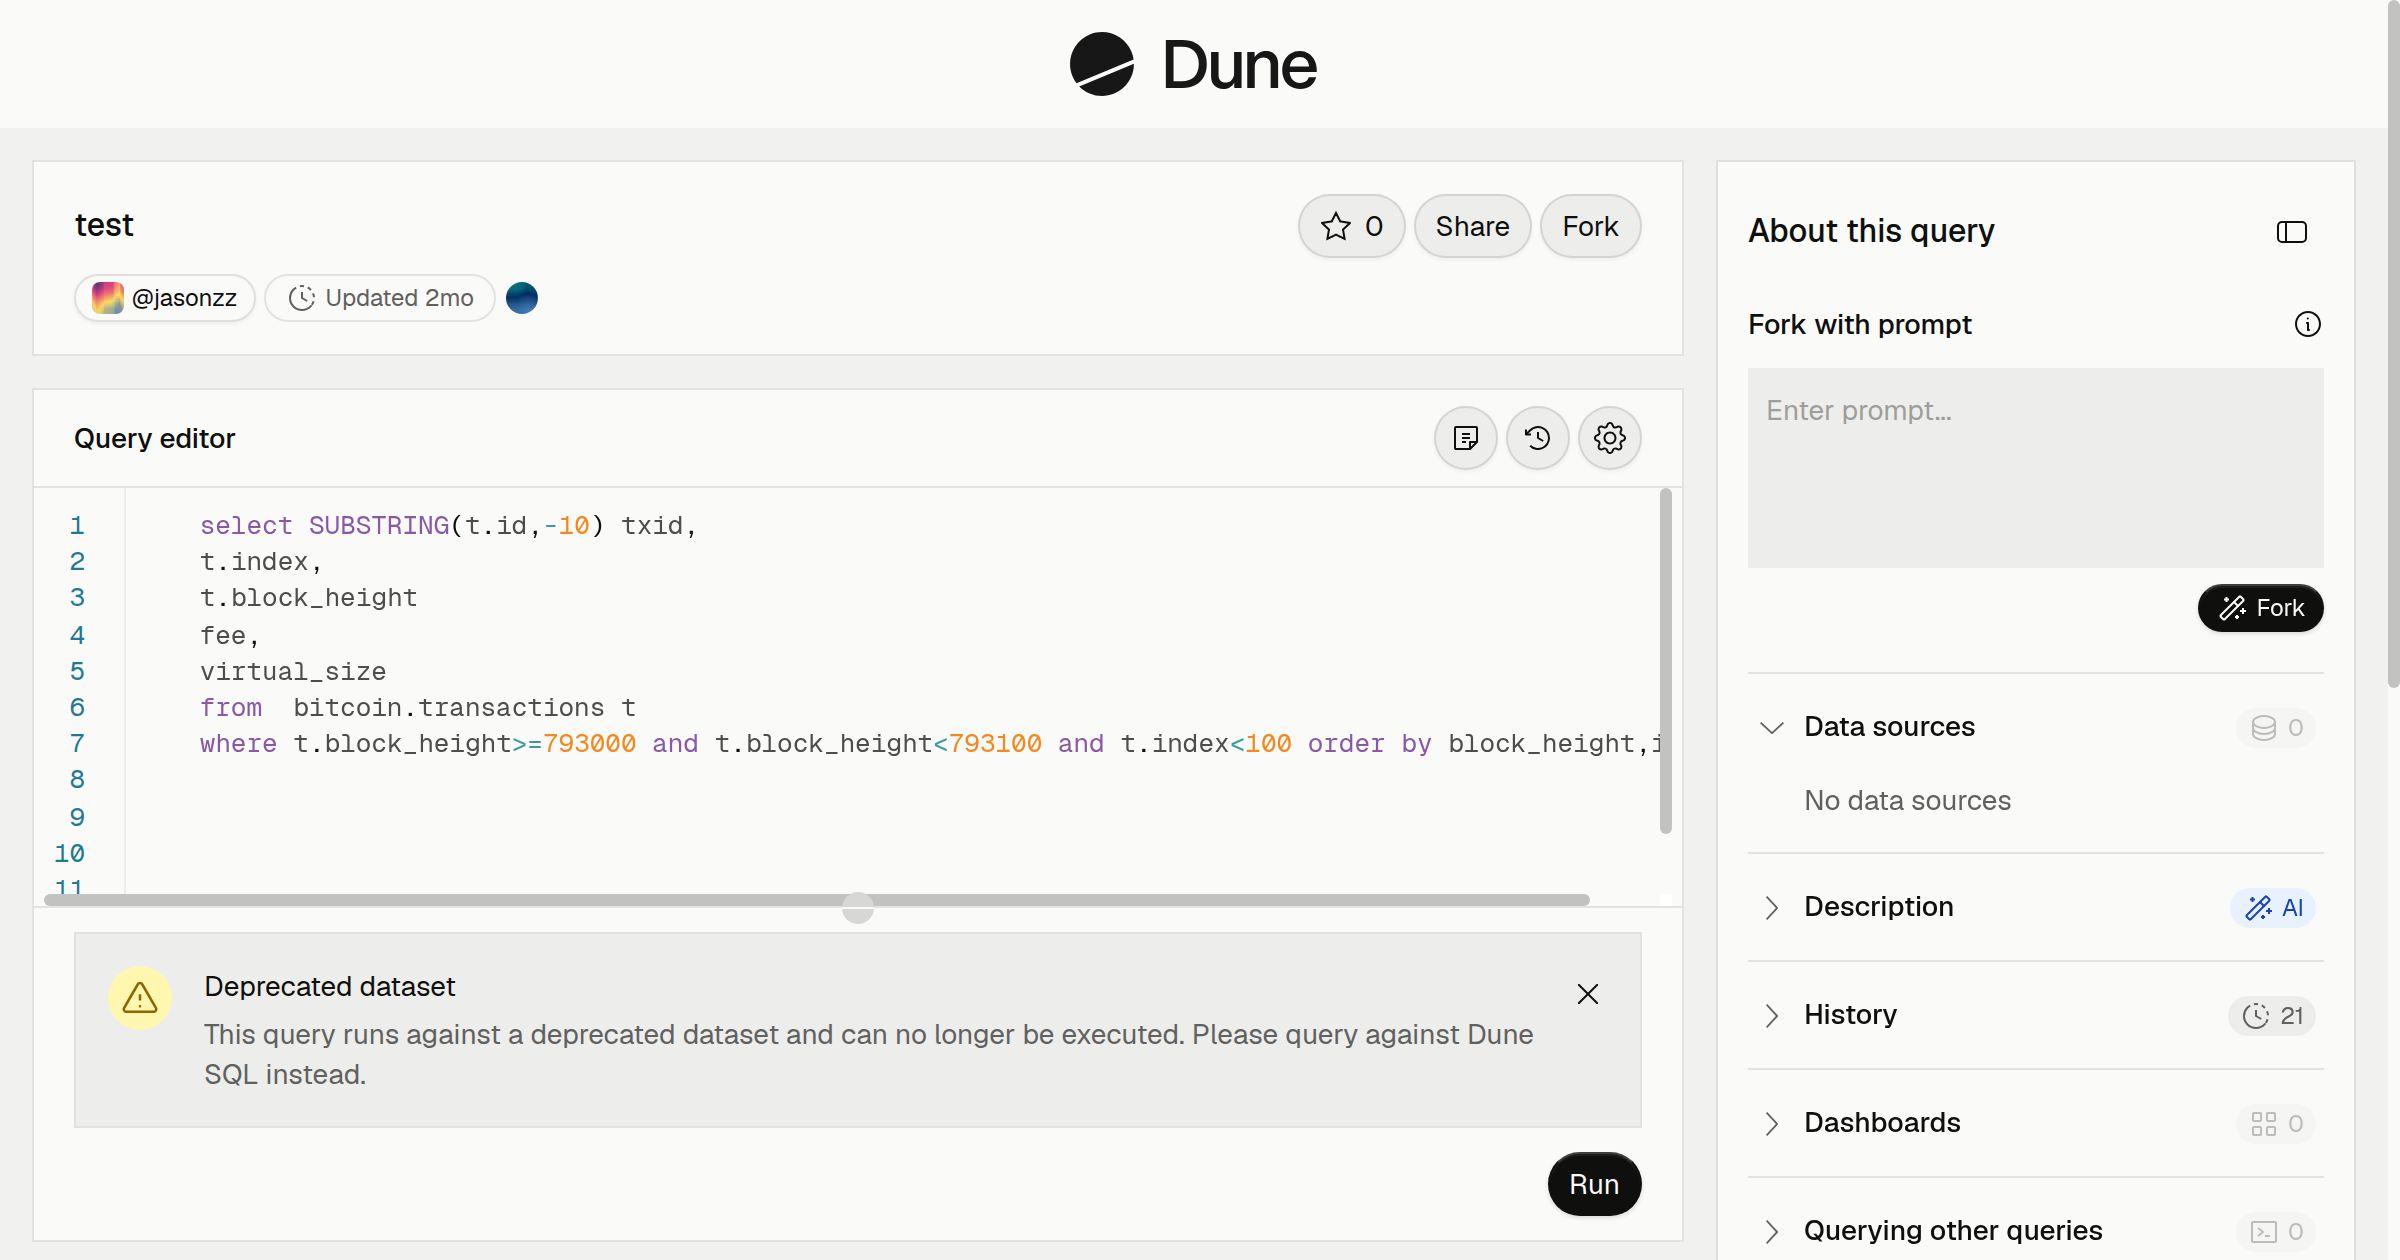The height and width of the screenshot is (1260, 2400).
Task: Click the Dune wordmark text
Action: pyautogui.click(x=1239, y=65)
